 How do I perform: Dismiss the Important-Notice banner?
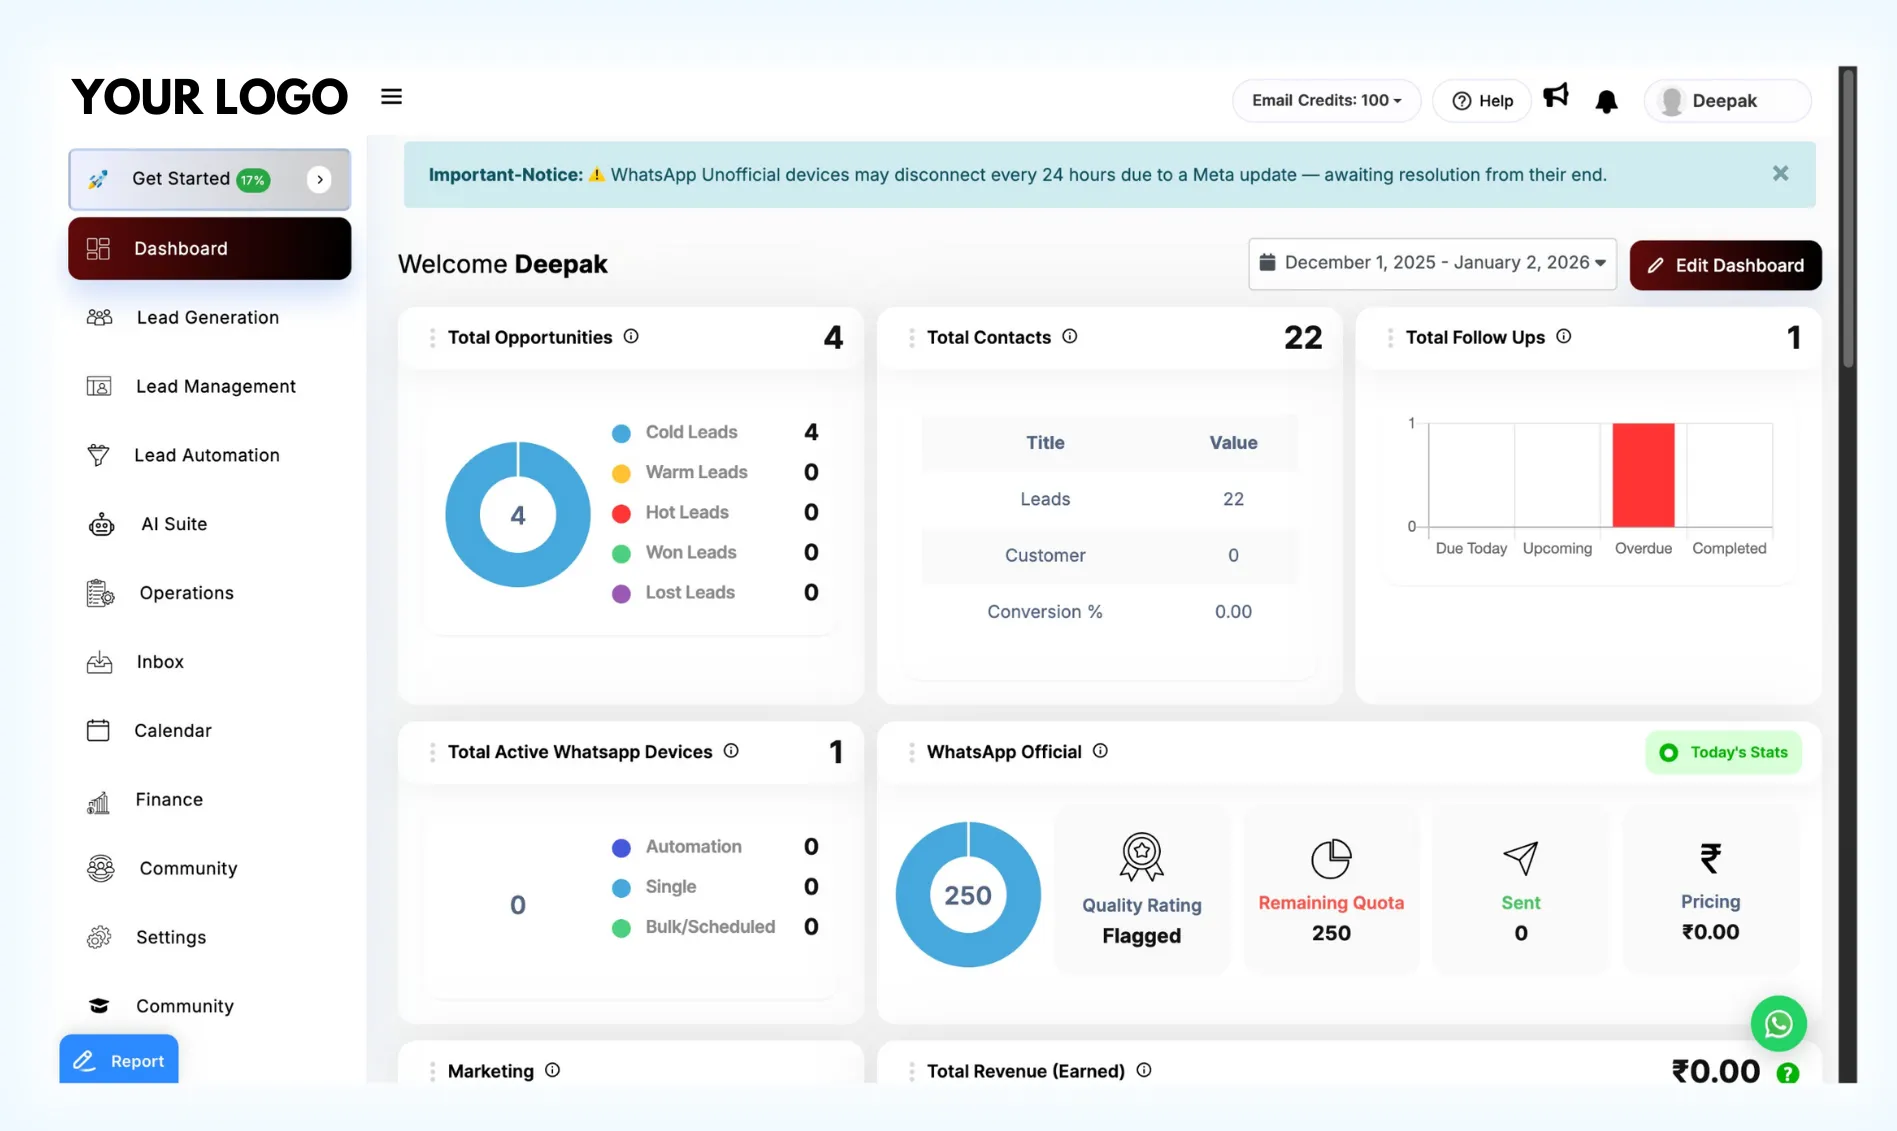pos(1780,174)
